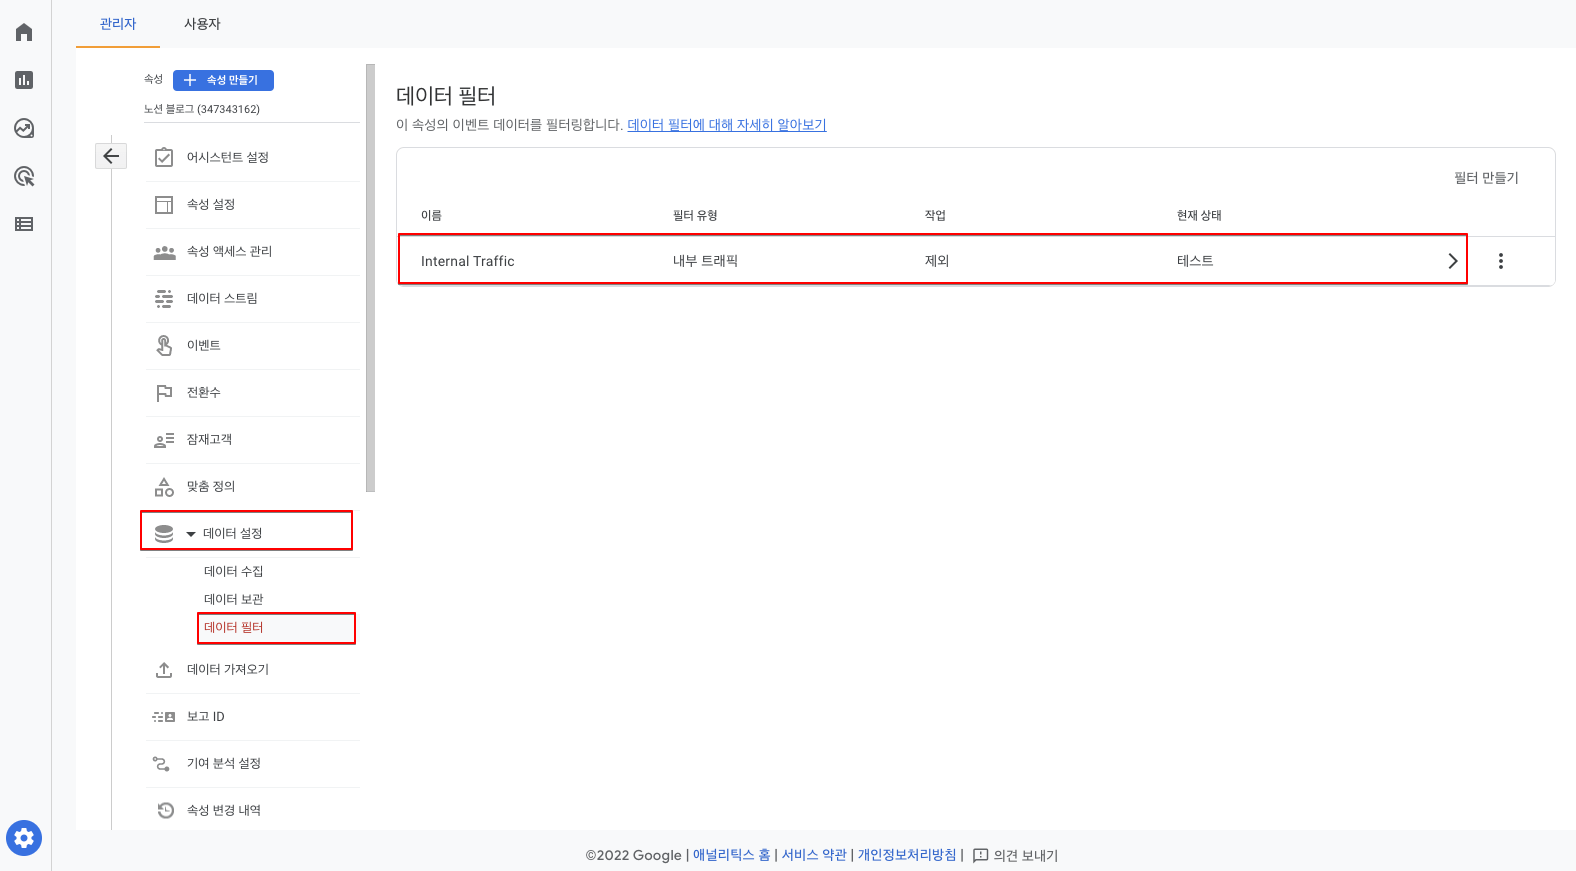The image size is (1576, 871).
Task: Click the 노션 블로그 (347343162) property name
Action: tap(202, 109)
